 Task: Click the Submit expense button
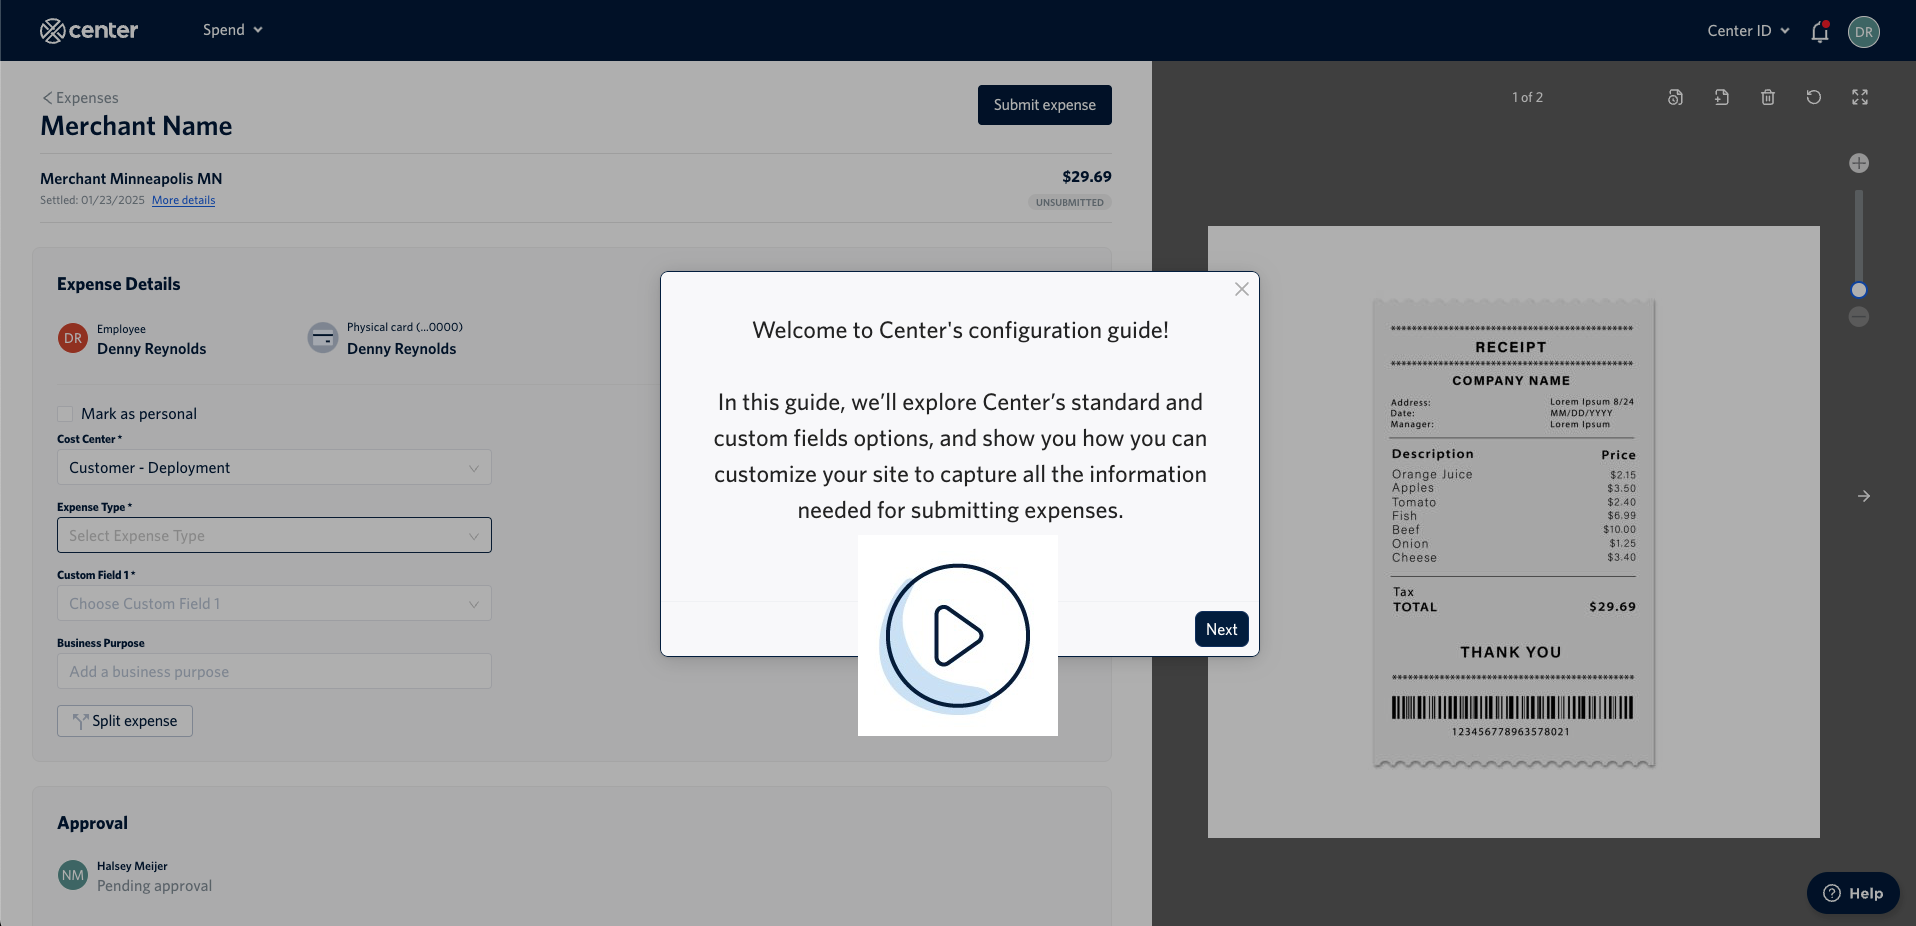(x=1044, y=104)
